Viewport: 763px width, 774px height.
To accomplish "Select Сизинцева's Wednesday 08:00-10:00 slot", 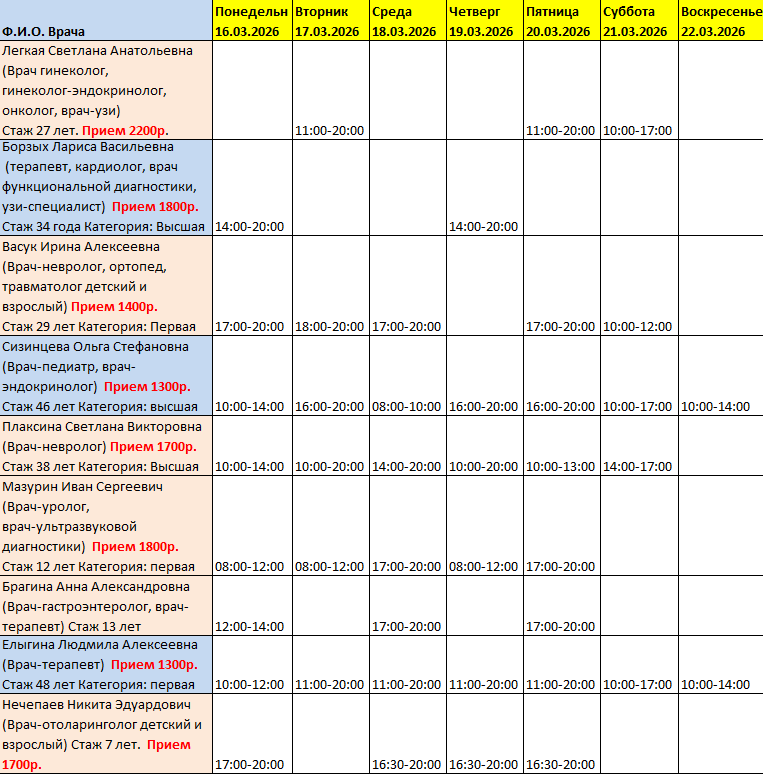I will tap(407, 407).
